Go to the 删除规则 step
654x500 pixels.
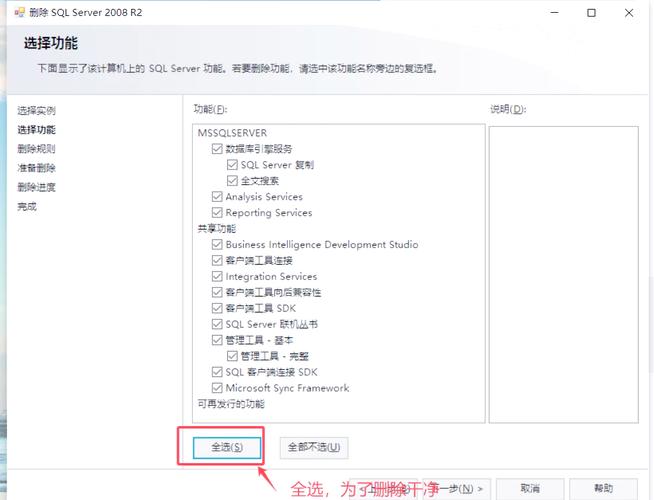point(36,149)
